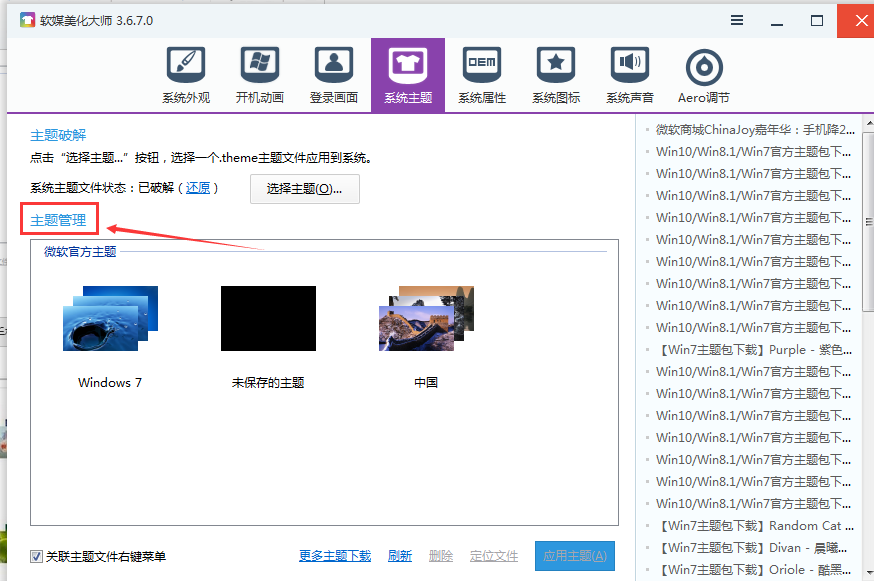The width and height of the screenshot is (874, 581).
Task: Switch to the 系统主题 tab
Action: (407, 73)
